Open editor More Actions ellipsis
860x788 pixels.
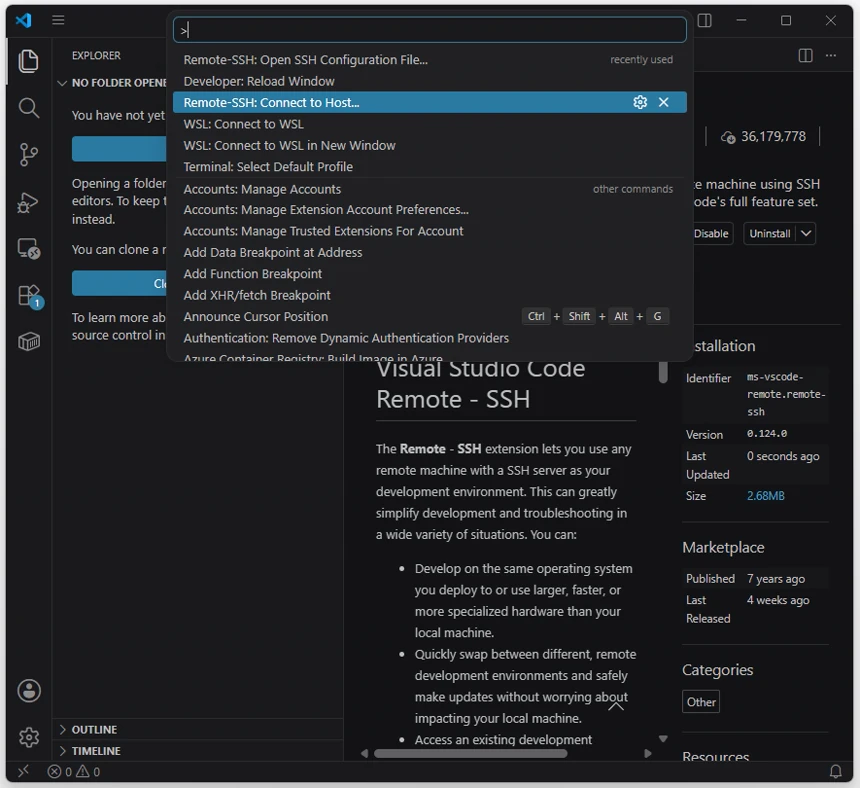tap(831, 55)
